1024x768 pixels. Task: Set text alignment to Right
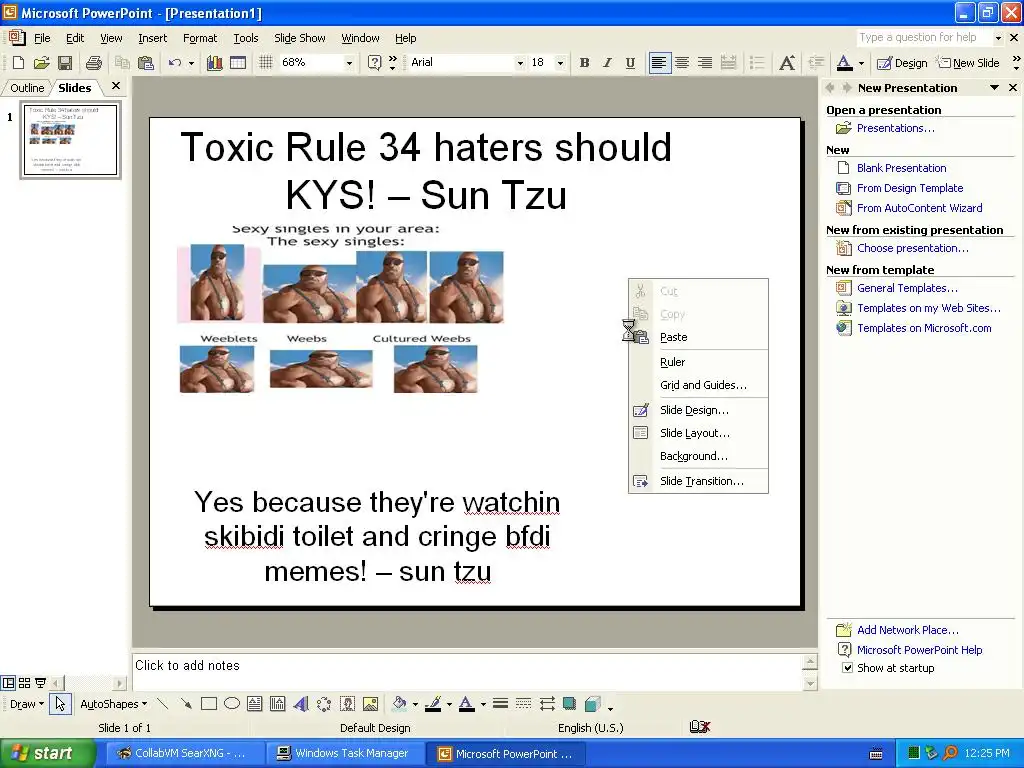point(705,63)
